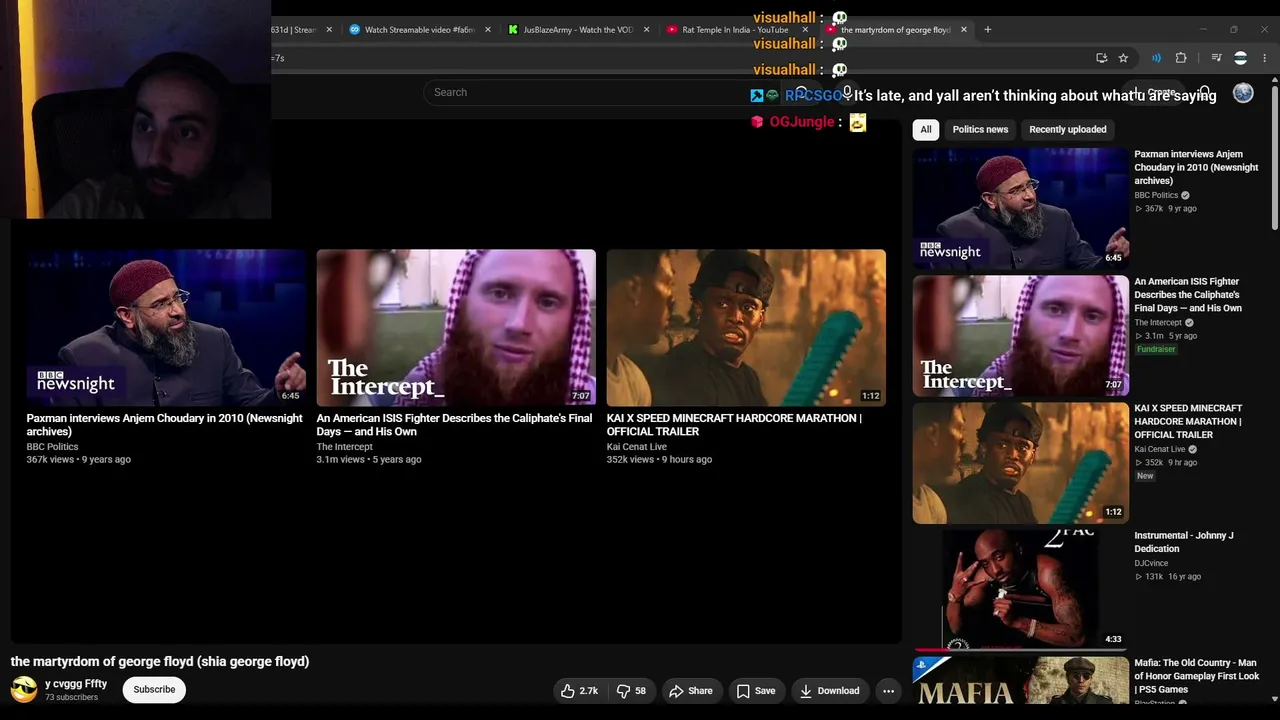Open sidebar title 'KAI X SPEED MINECRAFT HARDCORE MARATHON'

click(x=1188, y=422)
